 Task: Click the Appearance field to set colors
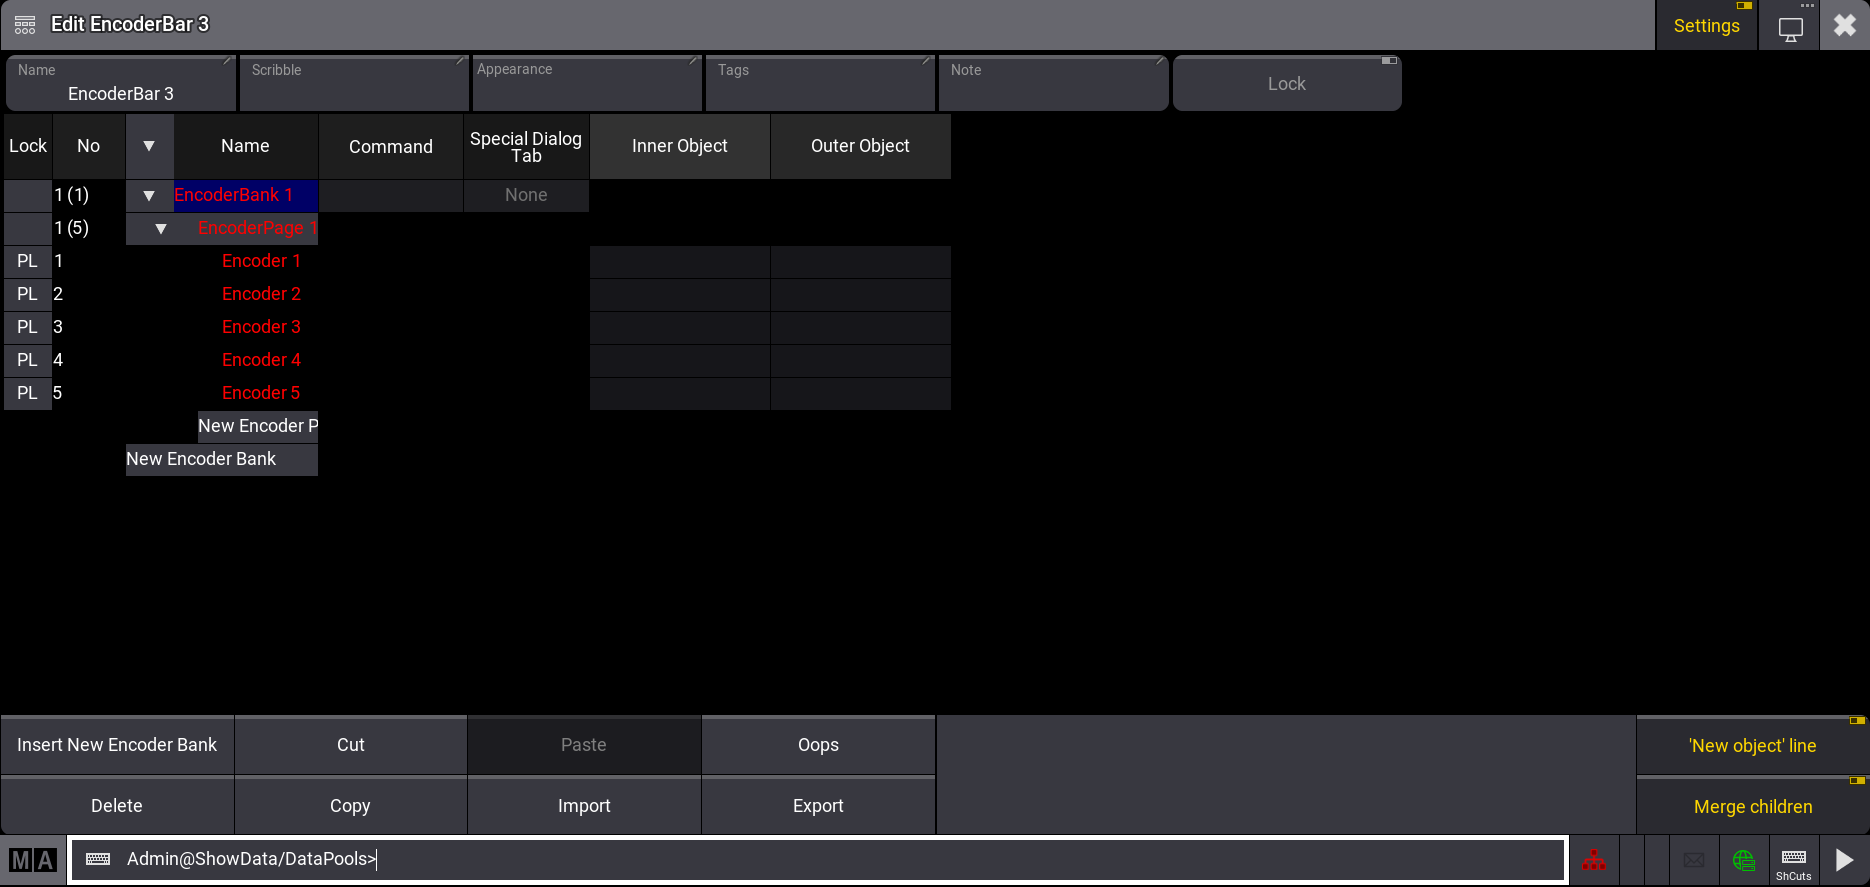587,84
